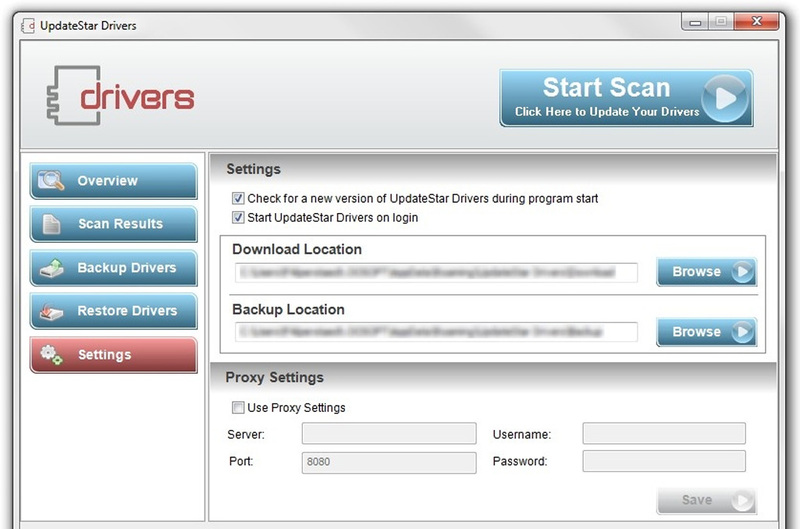Open the Scan Results section
800x529 pixels.
tap(113, 224)
